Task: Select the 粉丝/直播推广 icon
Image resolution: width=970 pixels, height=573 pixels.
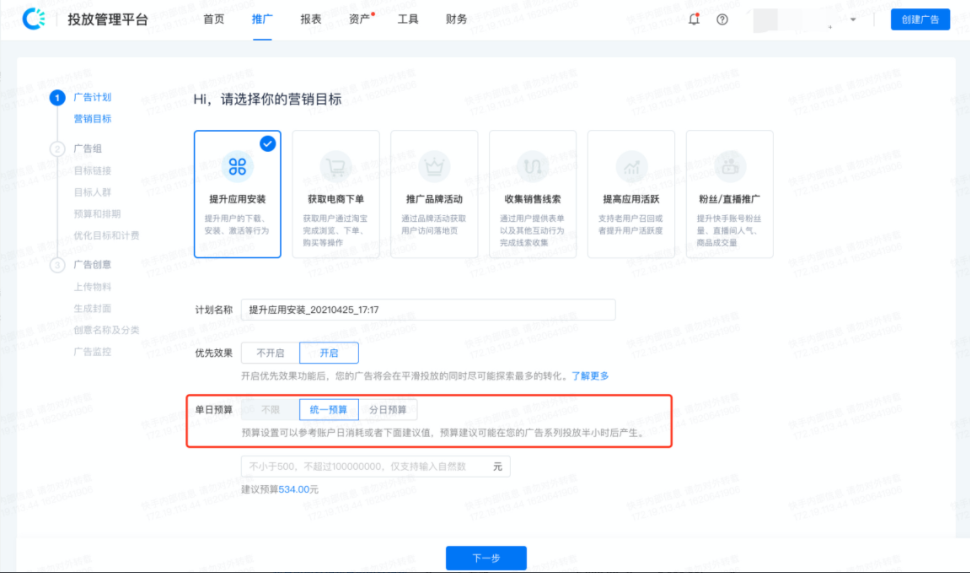Action: coord(730,166)
